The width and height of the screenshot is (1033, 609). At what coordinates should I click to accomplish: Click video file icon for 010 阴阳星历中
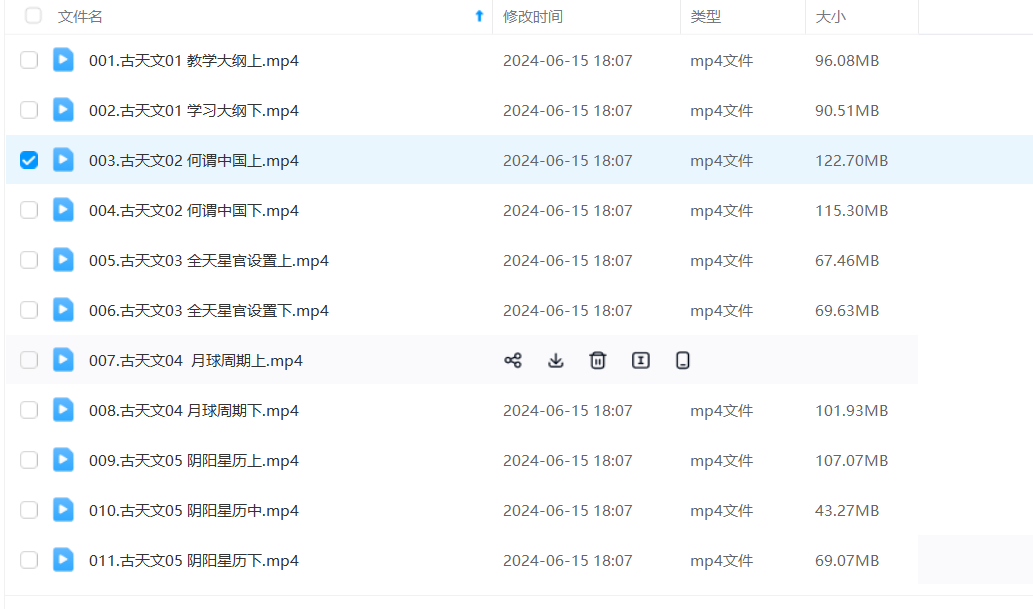click(x=63, y=510)
